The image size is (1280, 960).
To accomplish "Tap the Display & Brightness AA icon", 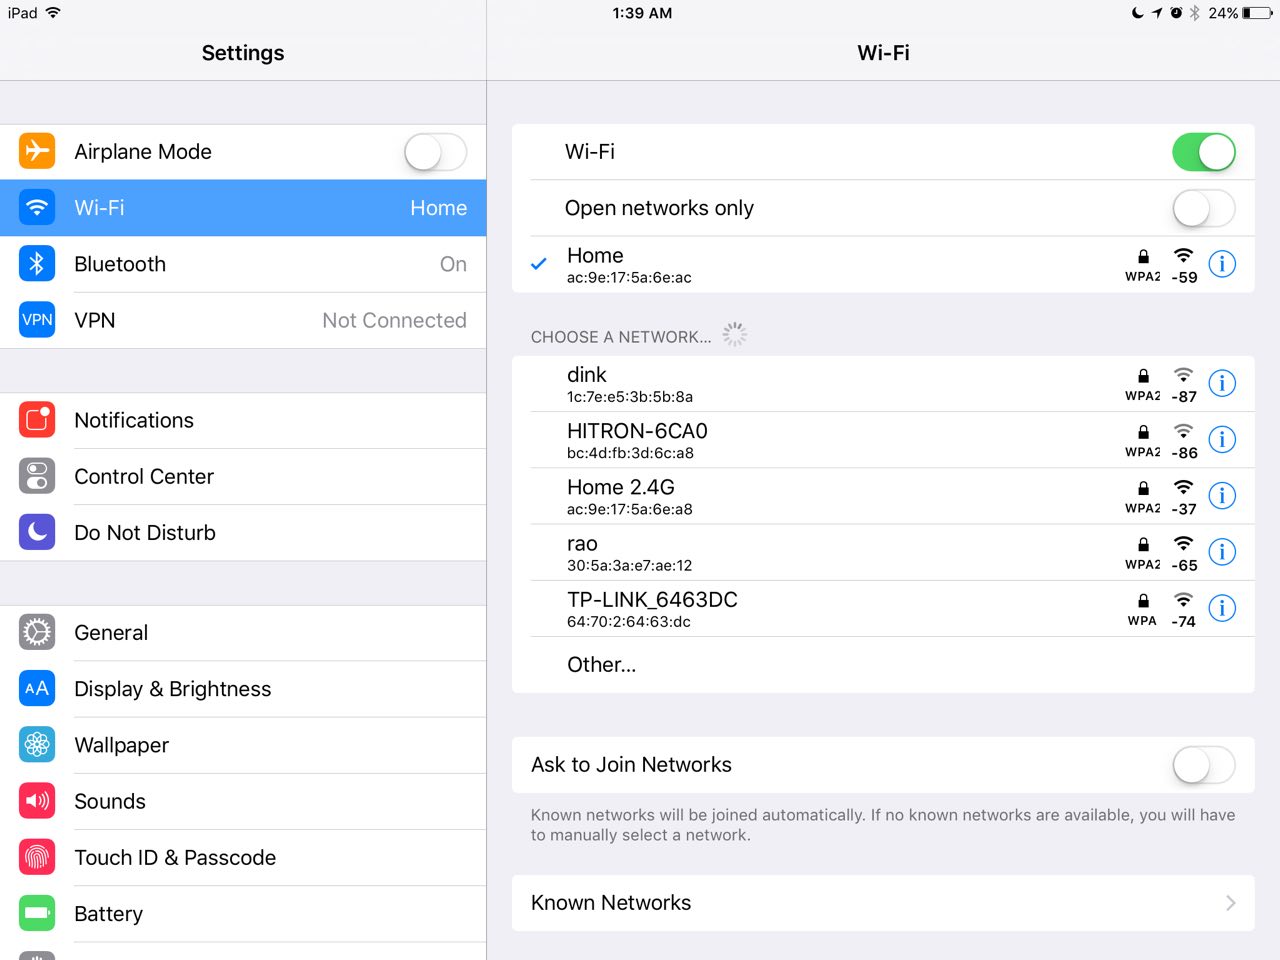I will click(37, 688).
